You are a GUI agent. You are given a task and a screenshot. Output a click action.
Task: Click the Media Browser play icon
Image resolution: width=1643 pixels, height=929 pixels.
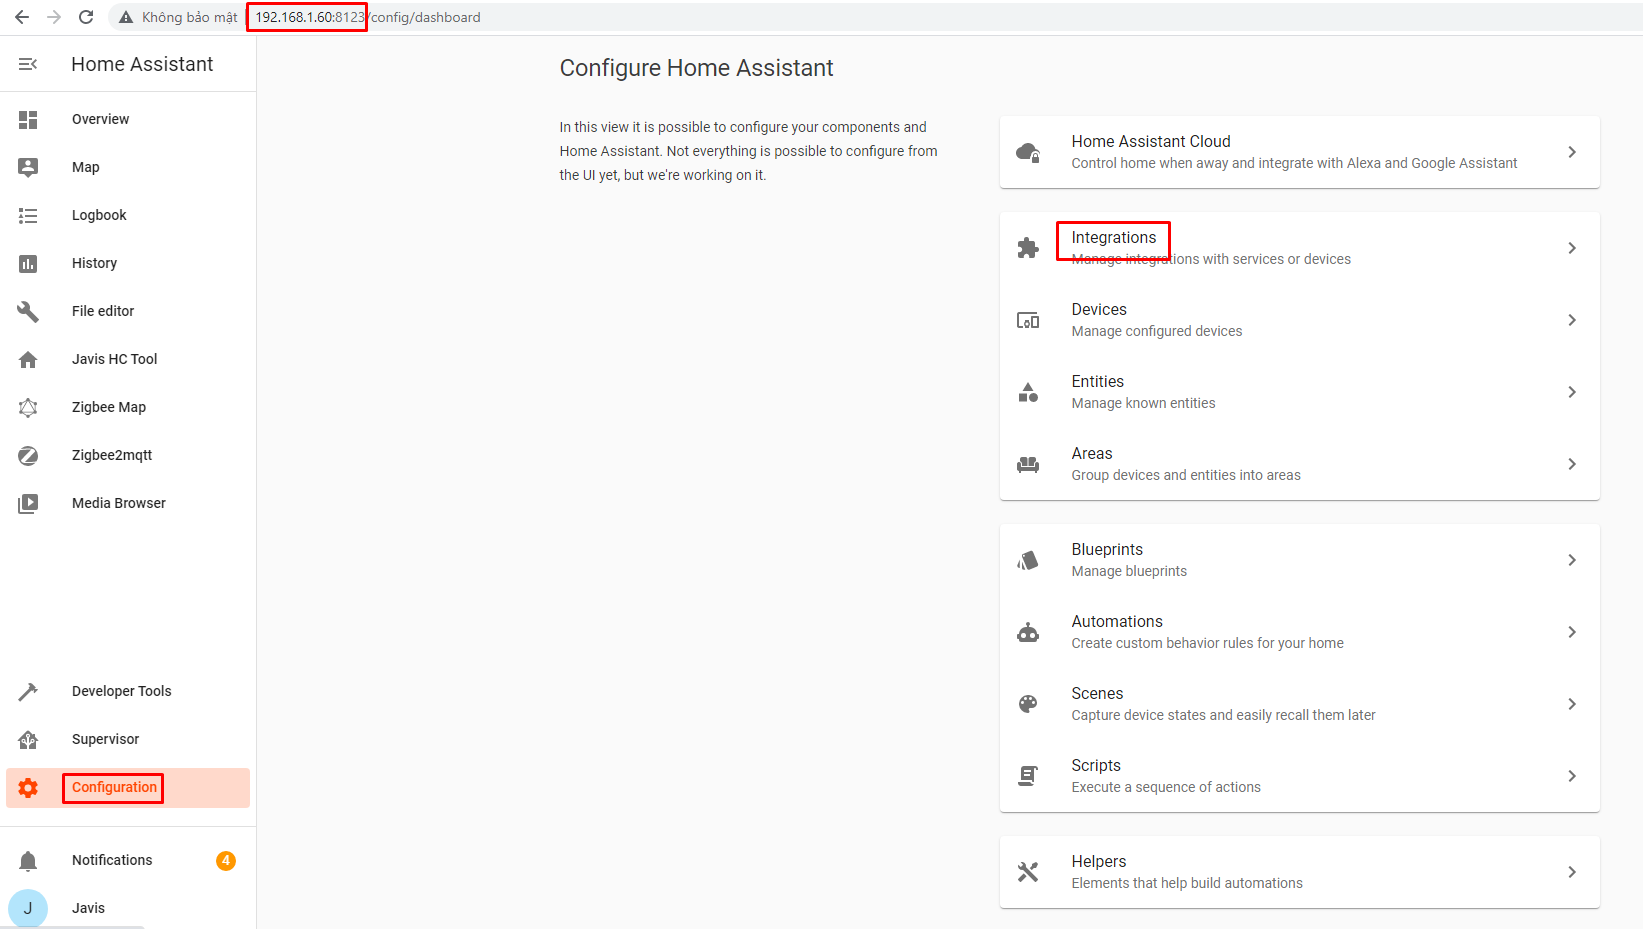click(28, 503)
